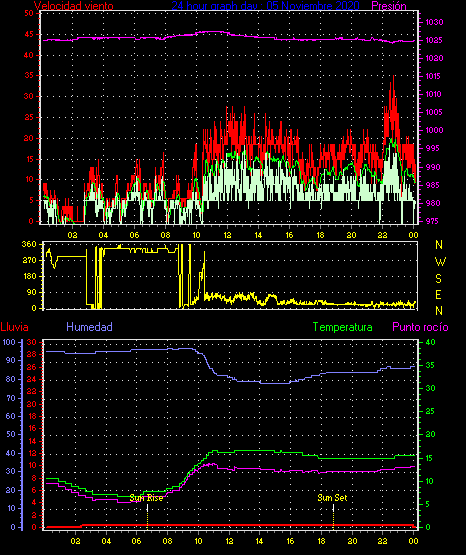Click the 'Punto rocío' legend label
466x555 pixels.
(420, 327)
